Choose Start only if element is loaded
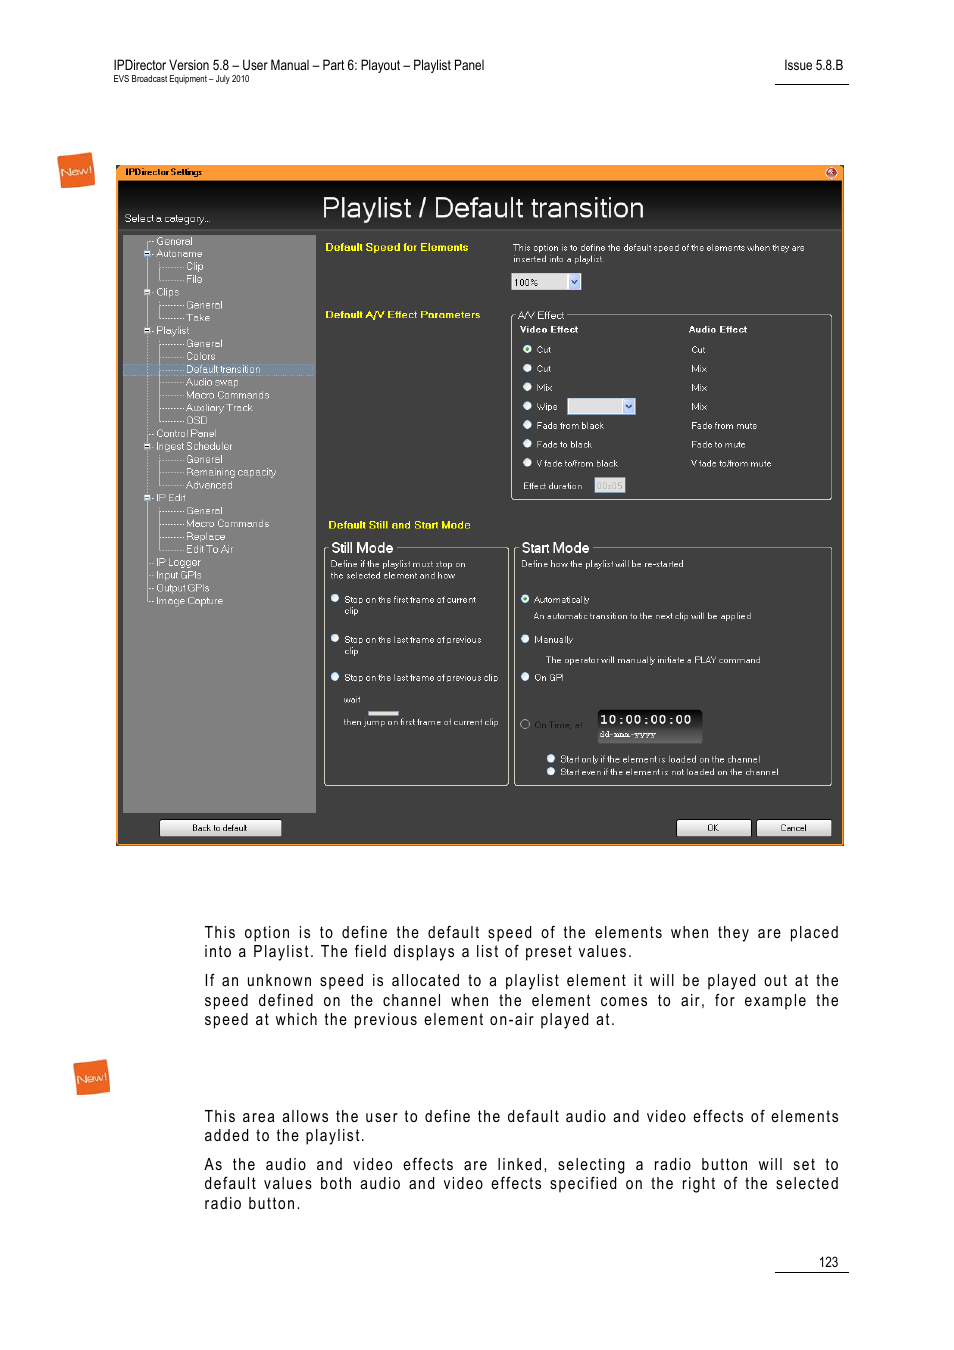954x1350 pixels. pyautogui.click(x=551, y=759)
